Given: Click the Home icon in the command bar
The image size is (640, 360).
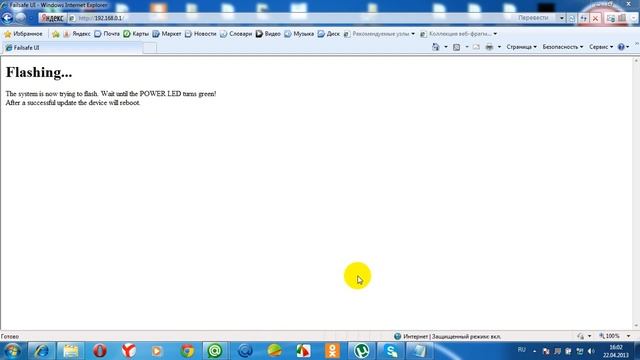Looking at the screenshot, I should 436,47.
